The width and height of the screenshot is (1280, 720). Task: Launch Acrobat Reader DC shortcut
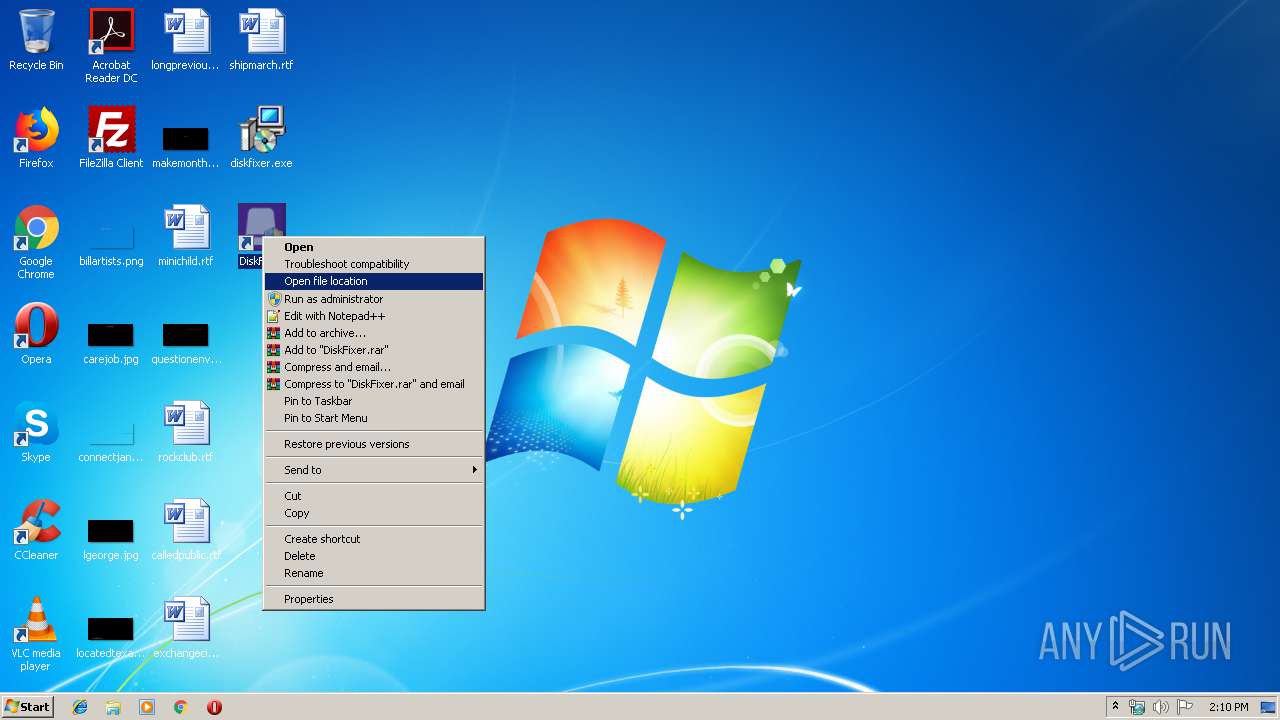(111, 45)
